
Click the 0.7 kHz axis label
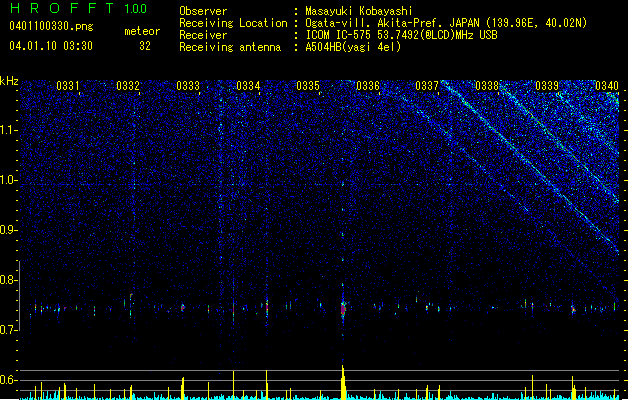pos(9,330)
